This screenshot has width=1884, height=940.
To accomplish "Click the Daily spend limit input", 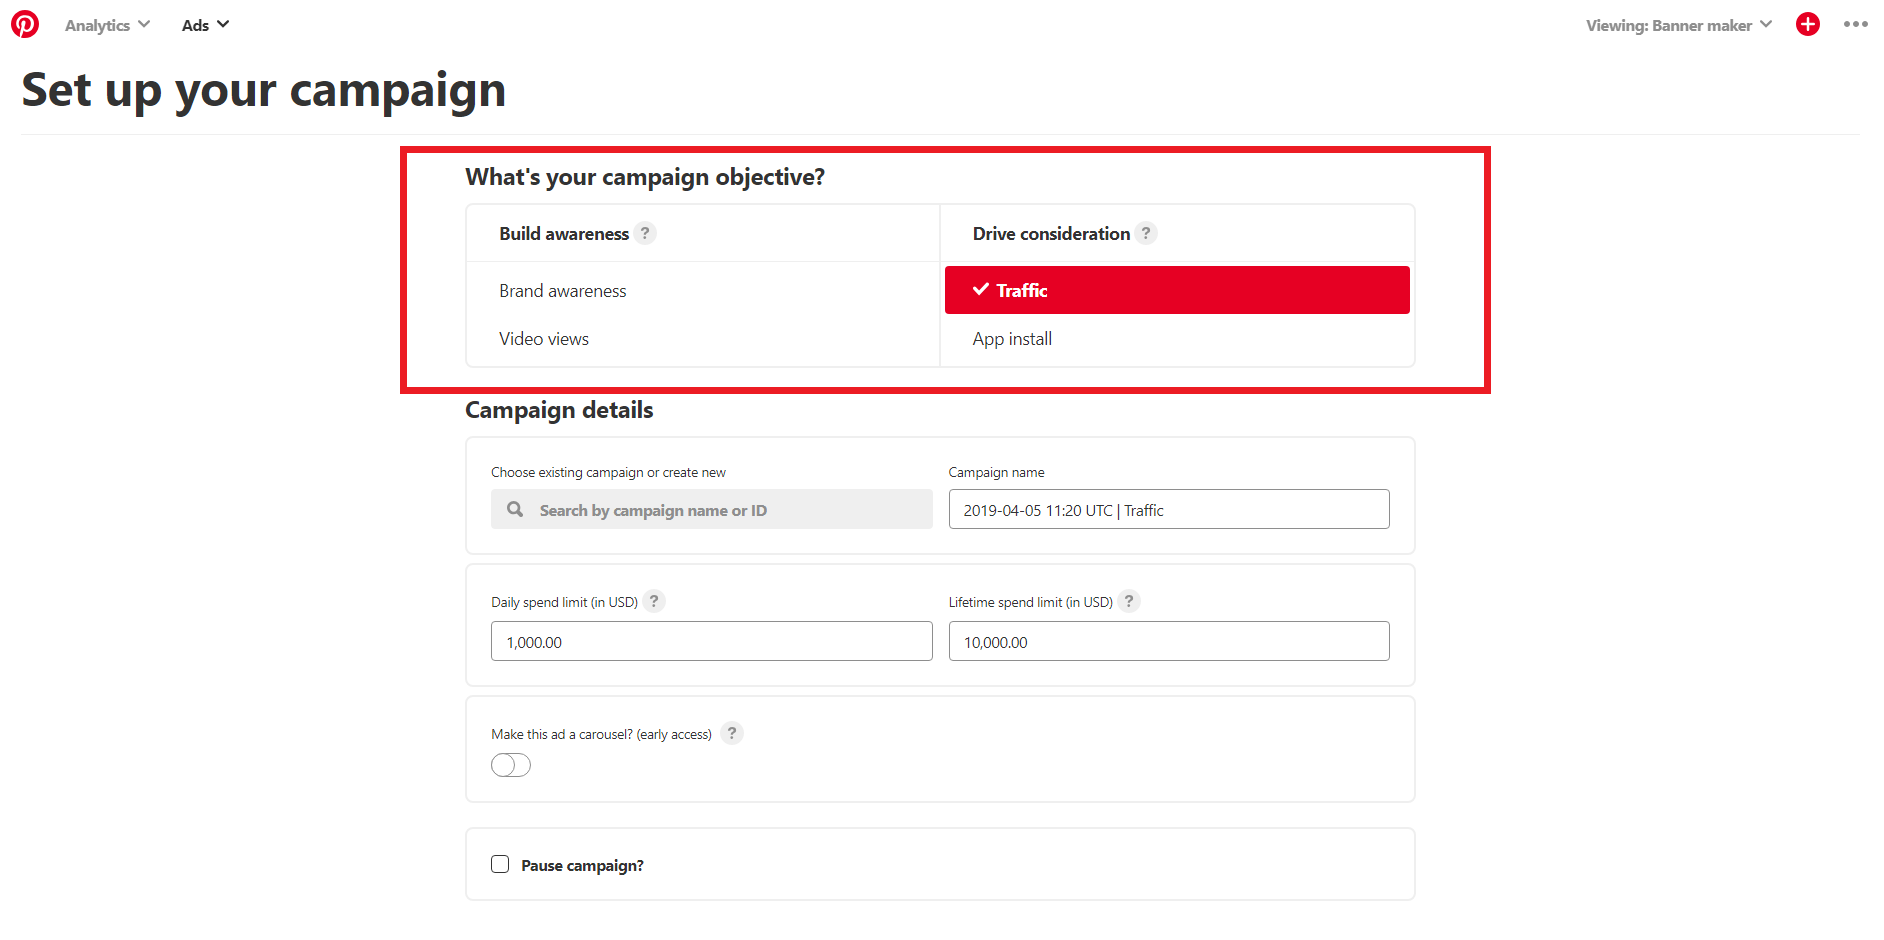I will [x=711, y=641].
